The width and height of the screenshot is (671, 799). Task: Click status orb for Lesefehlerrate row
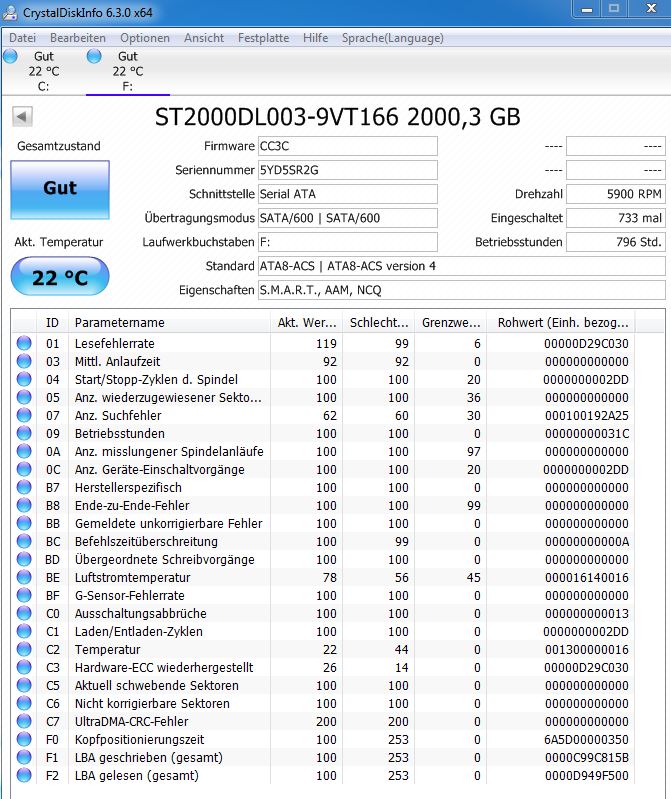[24, 343]
